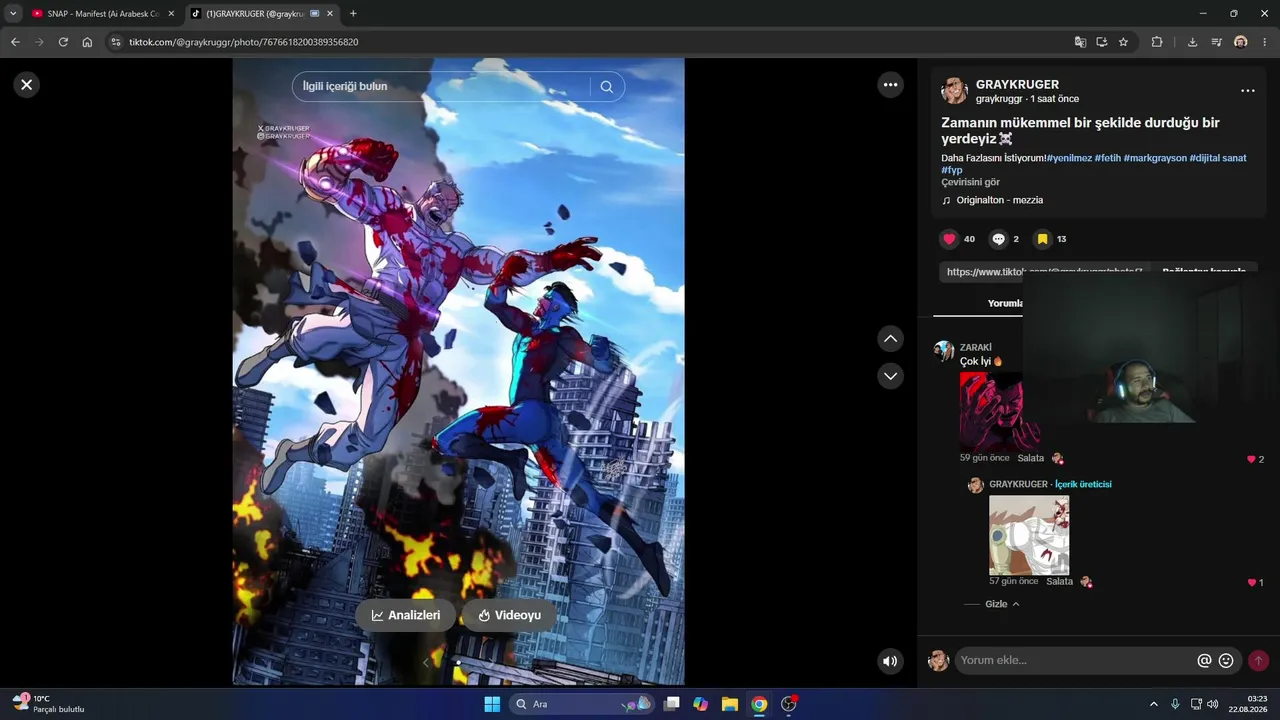
Task: Go to the previous post with up arrow
Action: [891, 339]
